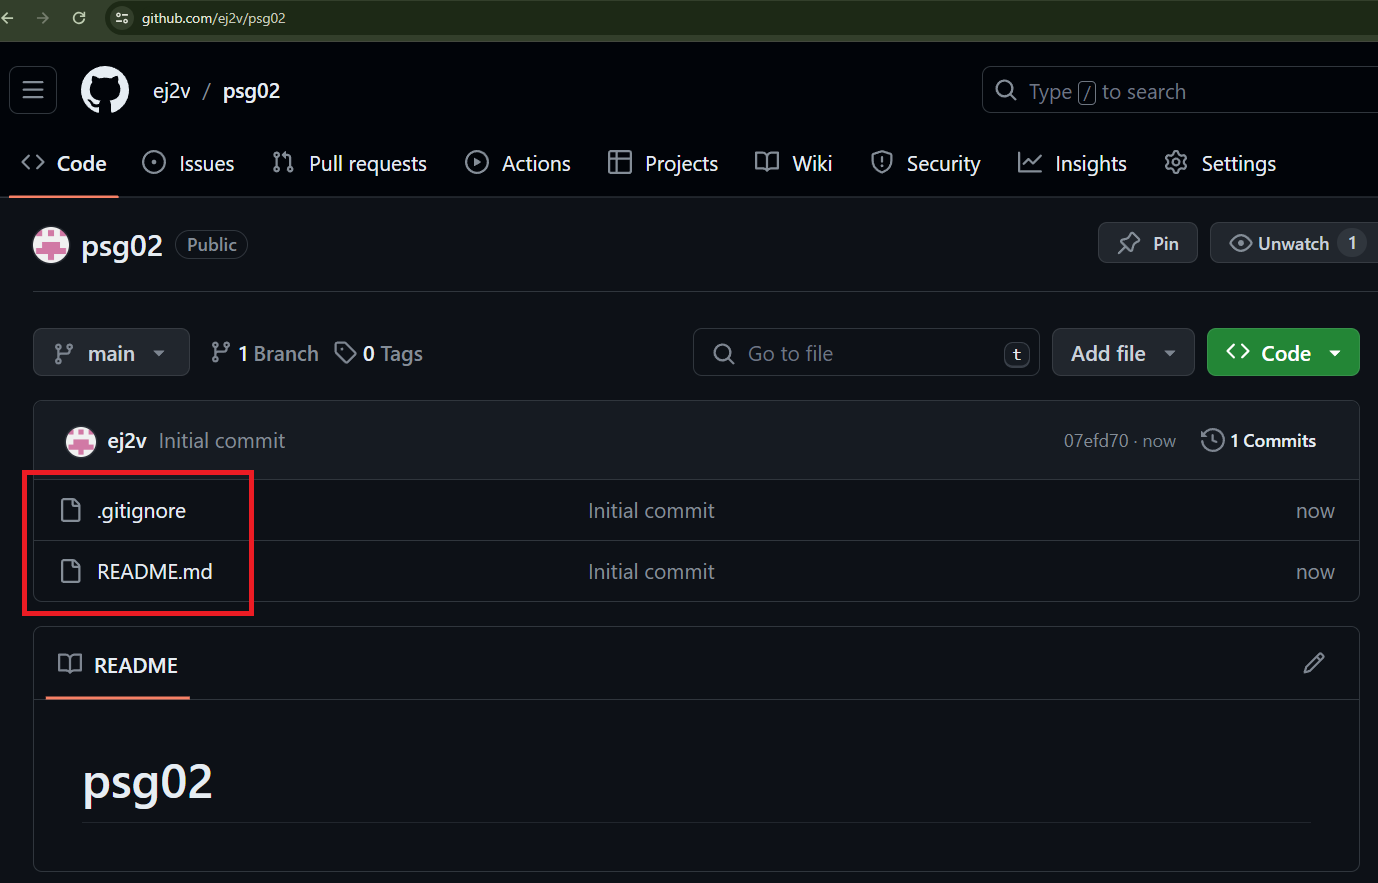This screenshot has width=1378, height=883.
Task: Expand the main branch dropdown
Action: tap(111, 353)
